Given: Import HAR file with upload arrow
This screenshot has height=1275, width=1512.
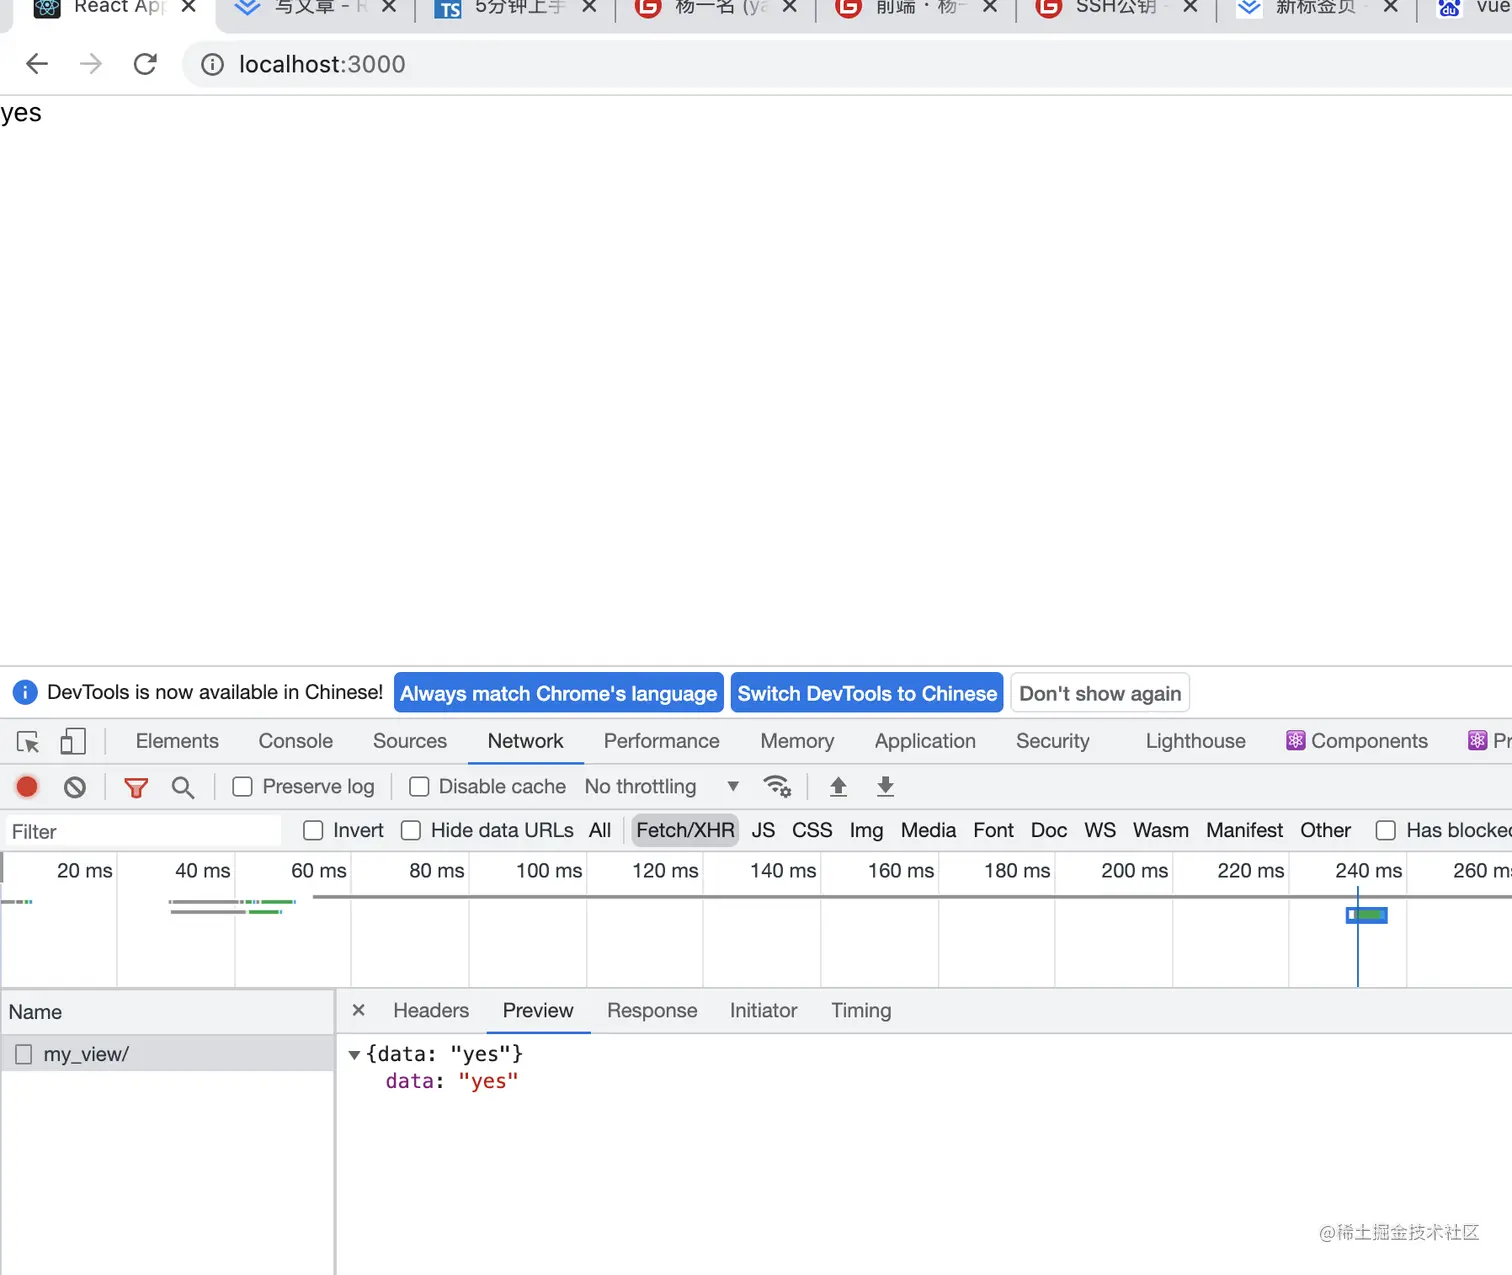Looking at the screenshot, I should pos(838,787).
